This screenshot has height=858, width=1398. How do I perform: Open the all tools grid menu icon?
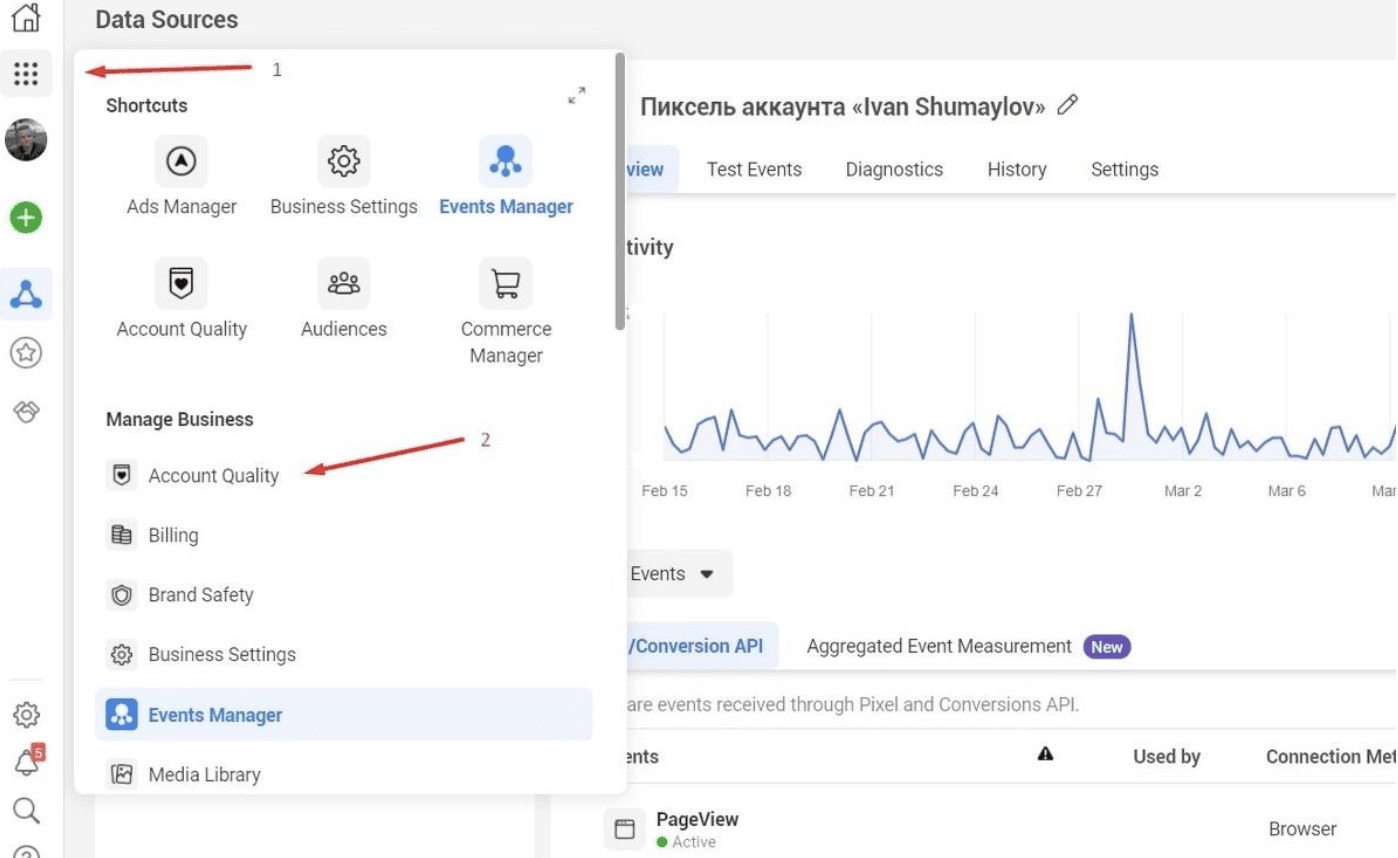[26, 74]
